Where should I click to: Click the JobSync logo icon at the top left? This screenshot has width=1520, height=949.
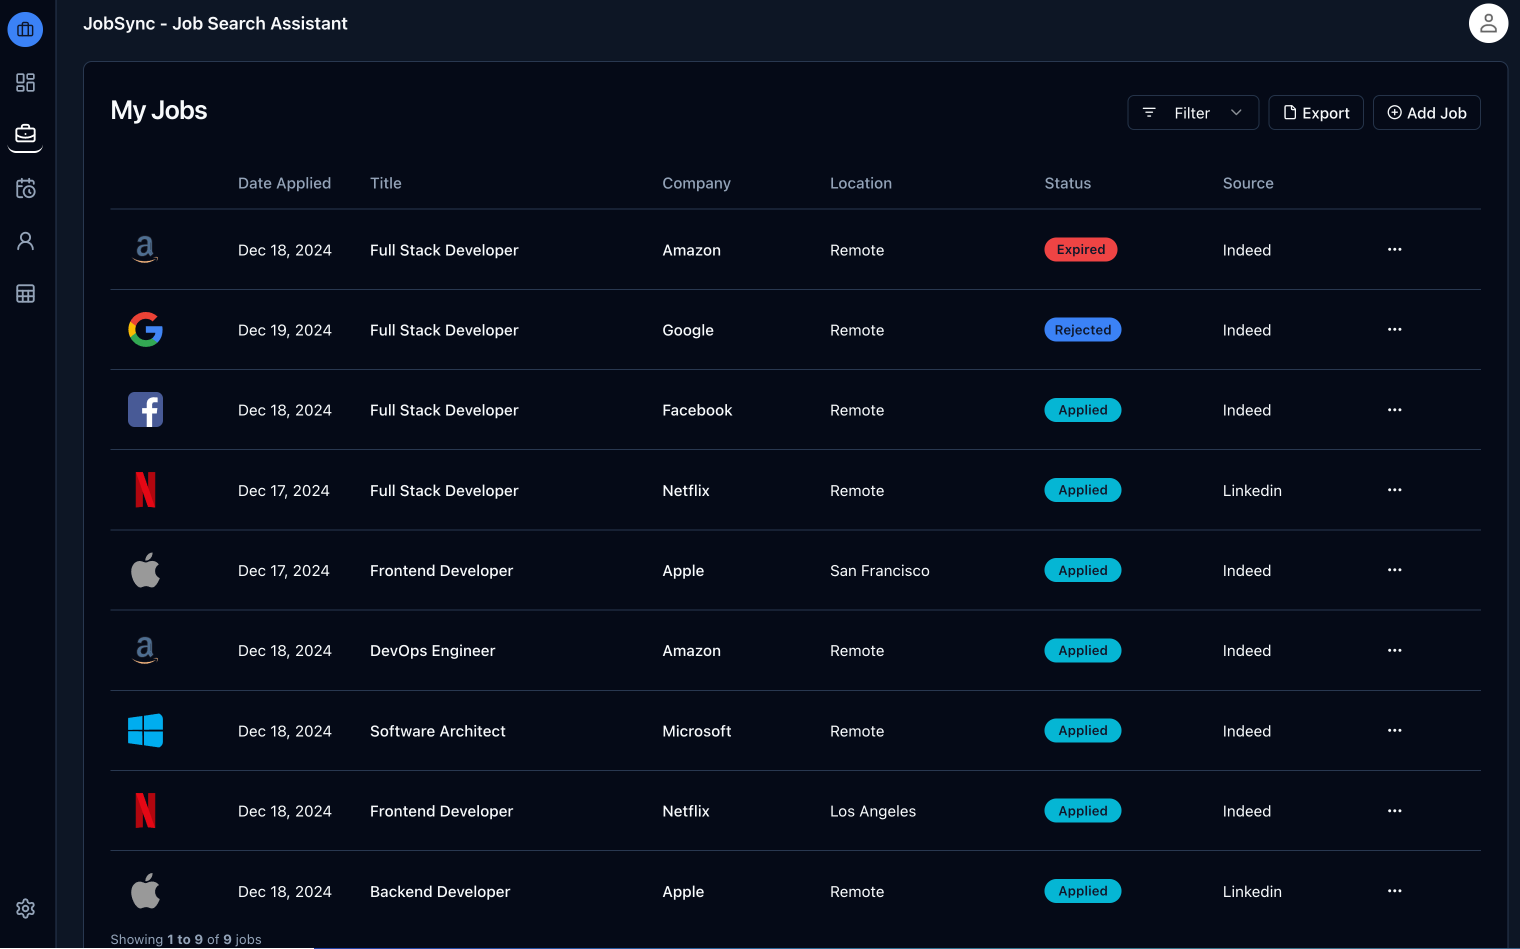(x=25, y=29)
